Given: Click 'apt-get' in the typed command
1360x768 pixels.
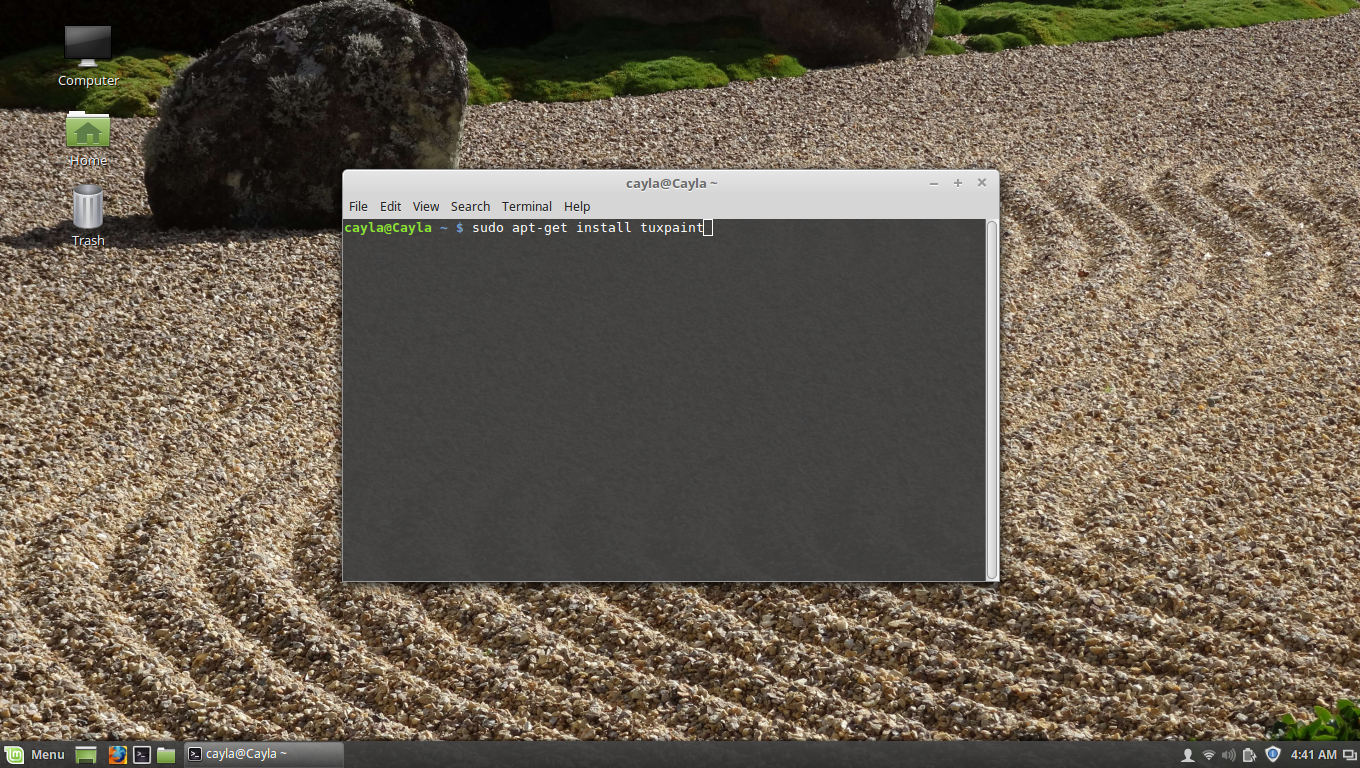Looking at the screenshot, I should (540, 228).
